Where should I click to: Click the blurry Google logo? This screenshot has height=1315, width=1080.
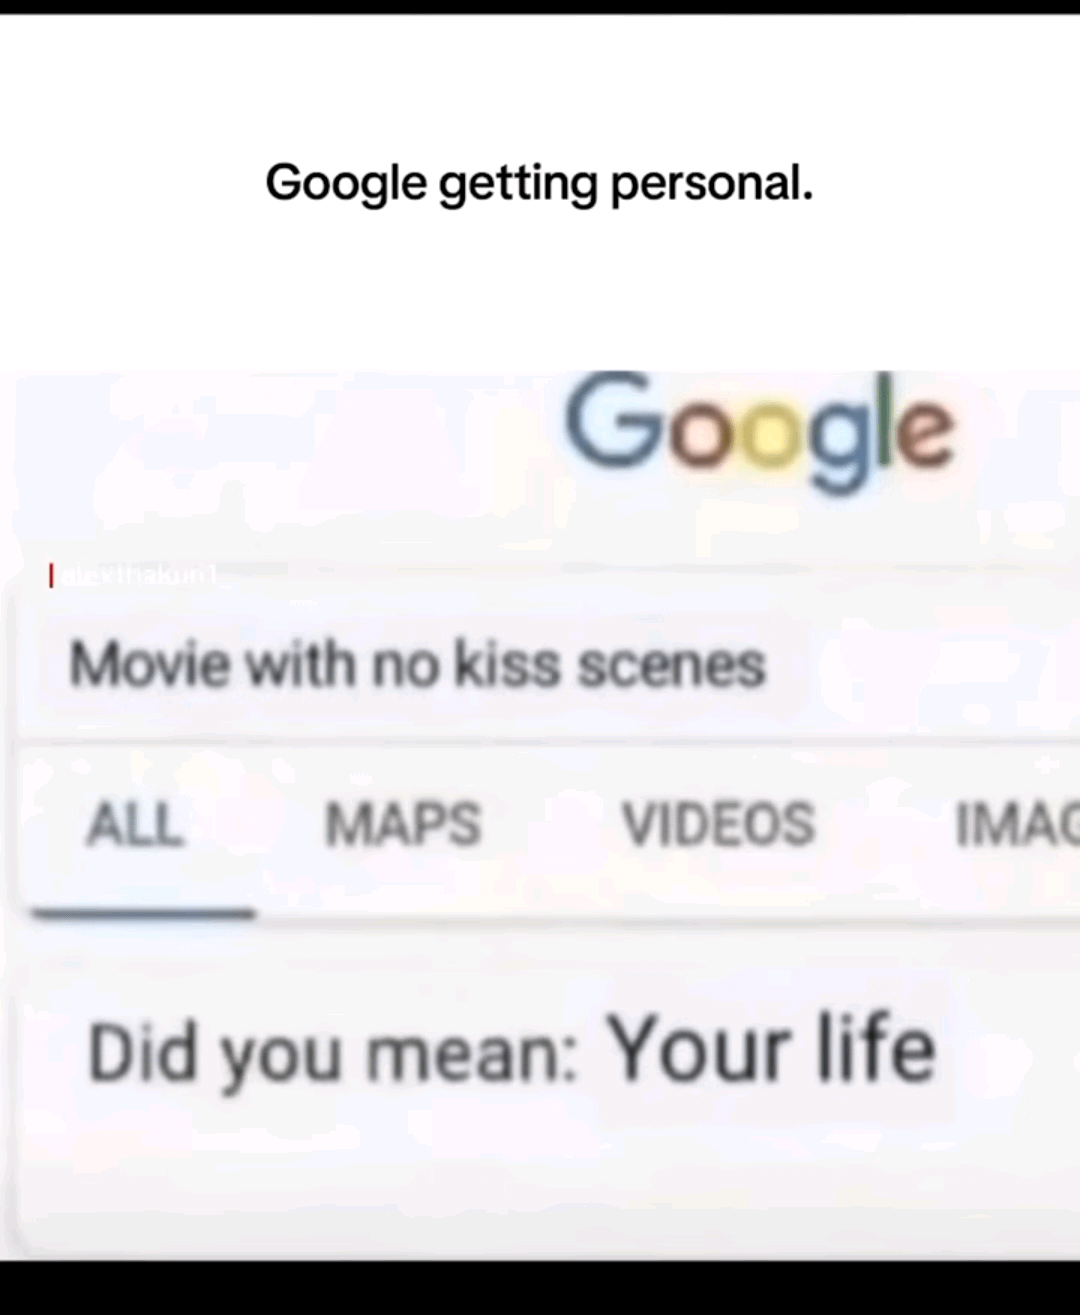pos(760,433)
